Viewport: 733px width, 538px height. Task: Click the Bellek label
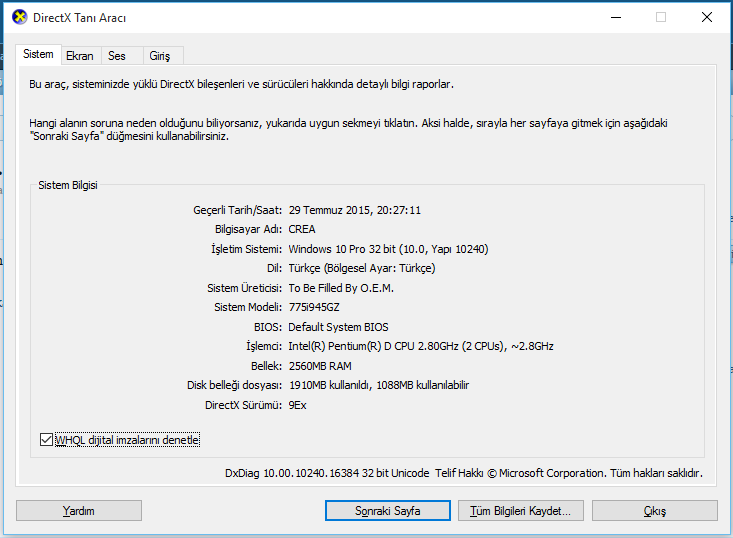(266, 366)
